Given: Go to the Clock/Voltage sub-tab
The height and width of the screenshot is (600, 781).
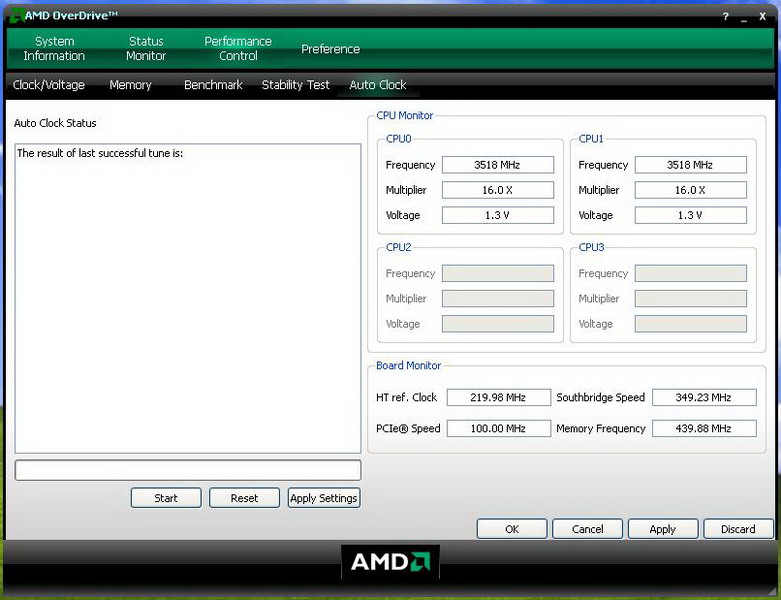Looking at the screenshot, I should (49, 85).
